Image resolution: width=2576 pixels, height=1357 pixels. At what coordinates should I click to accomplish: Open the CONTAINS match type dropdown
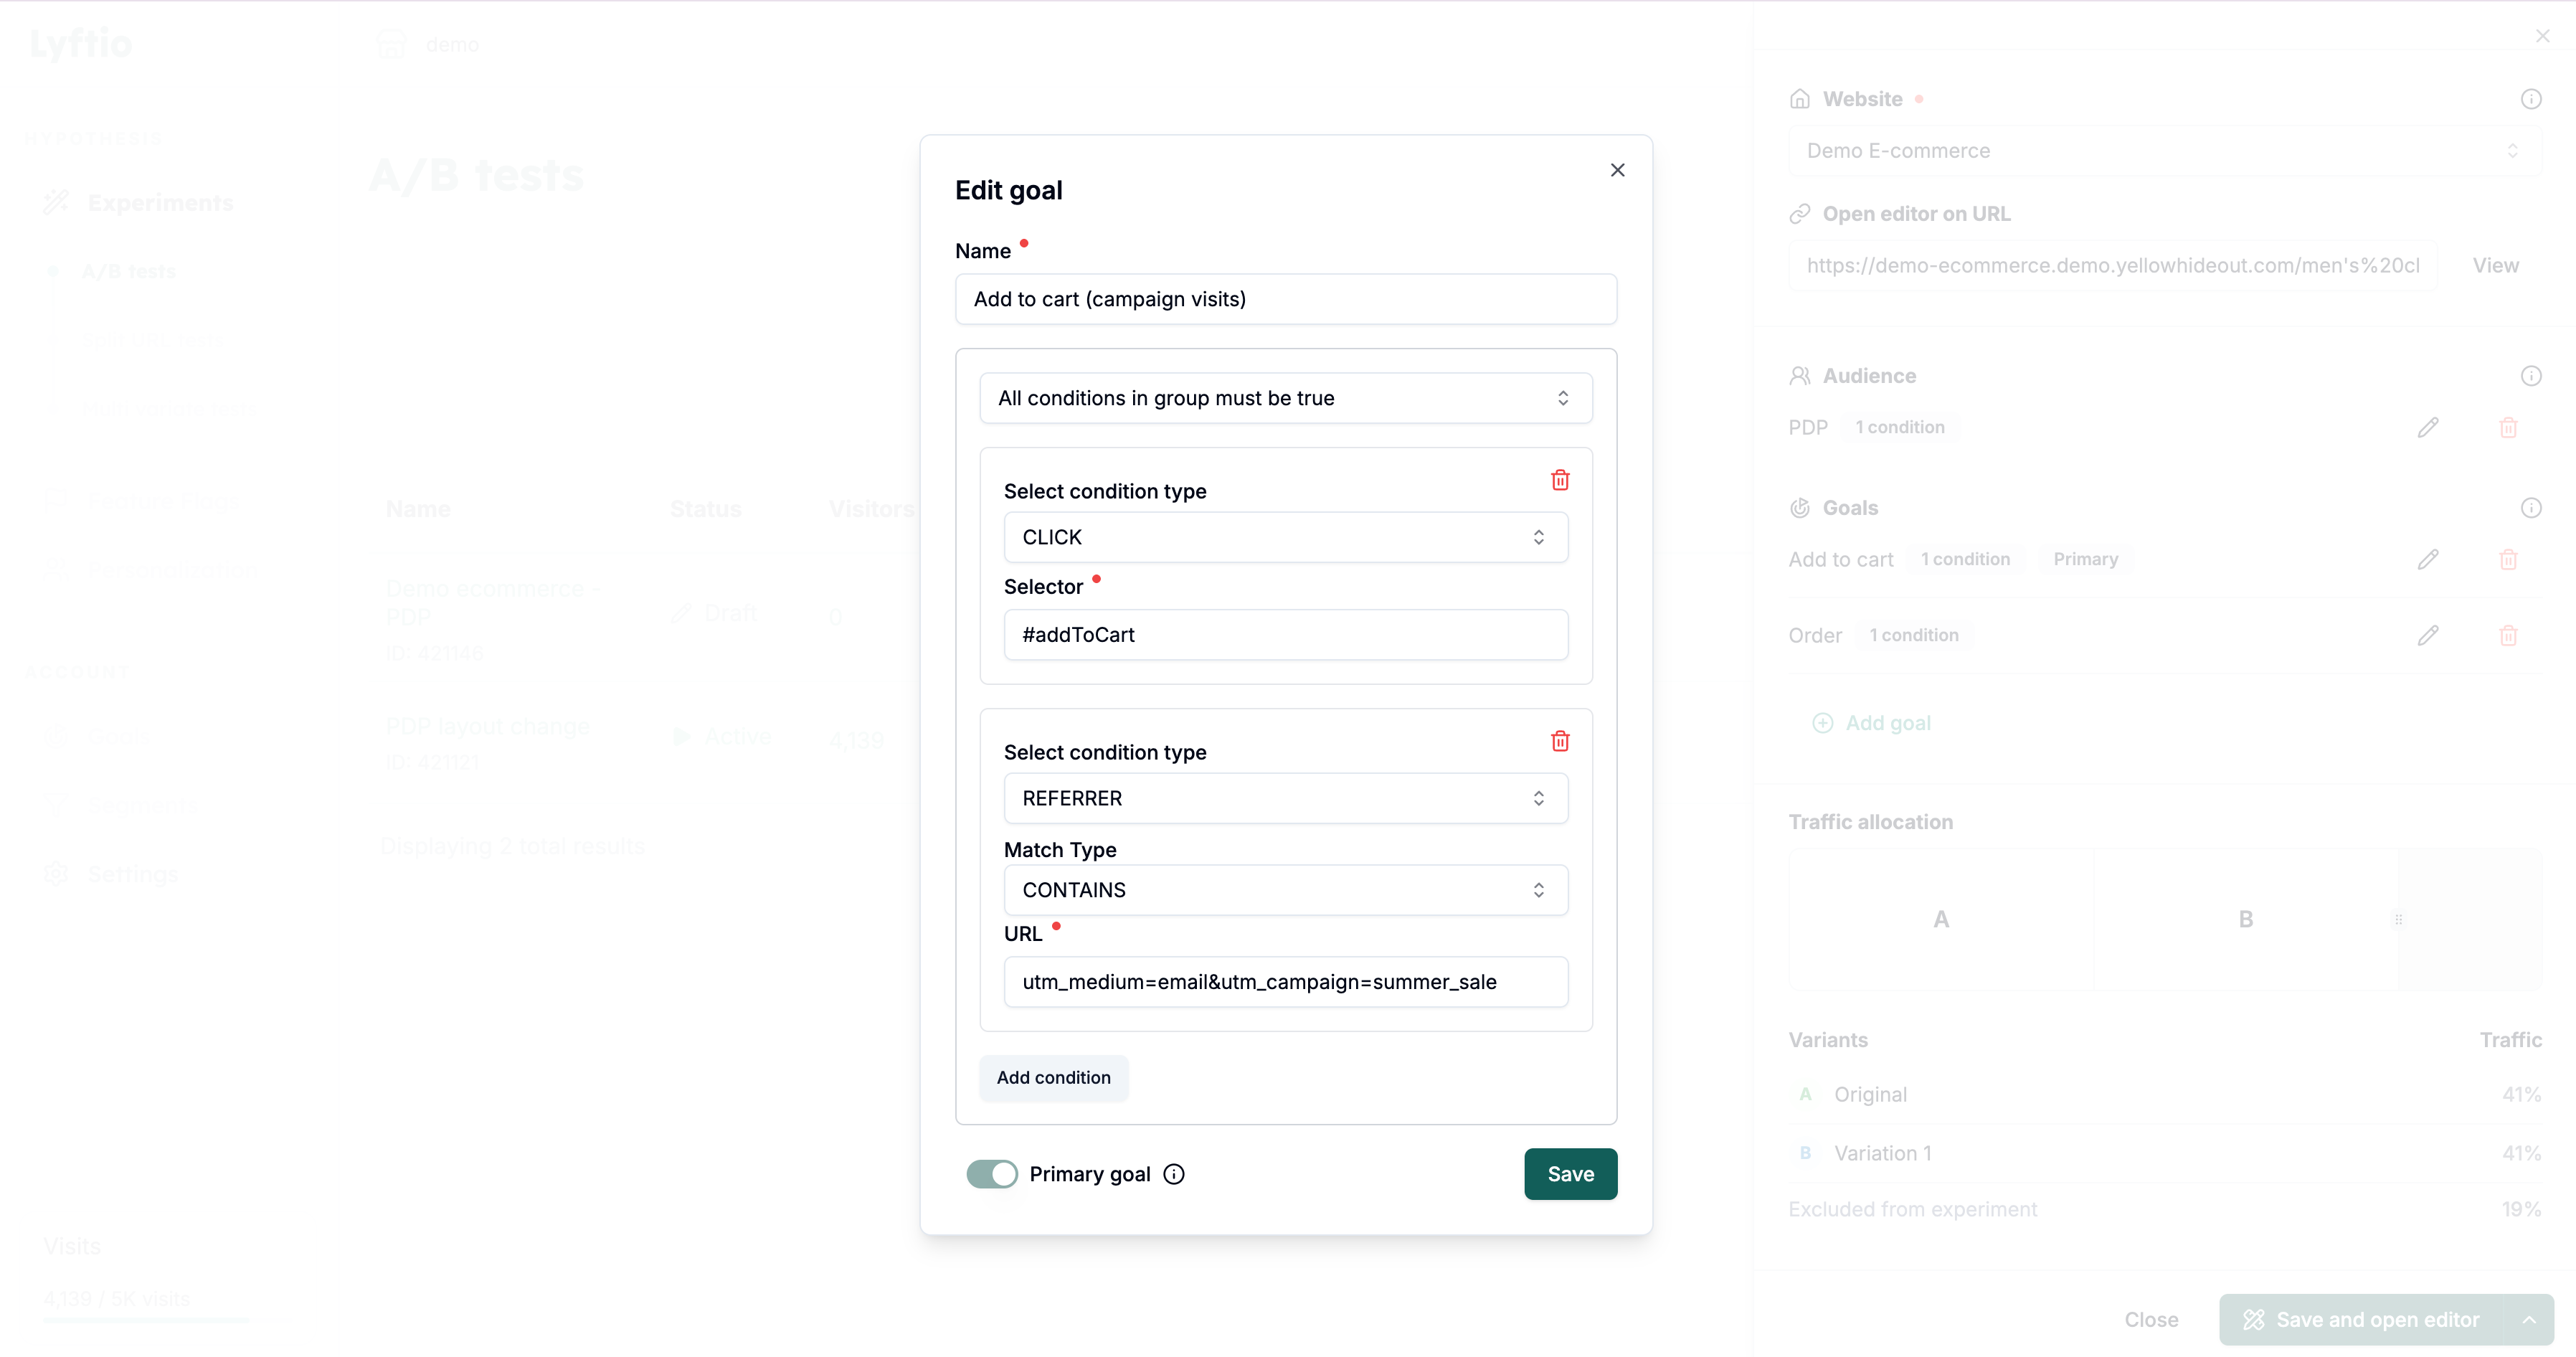pyautogui.click(x=1285, y=890)
